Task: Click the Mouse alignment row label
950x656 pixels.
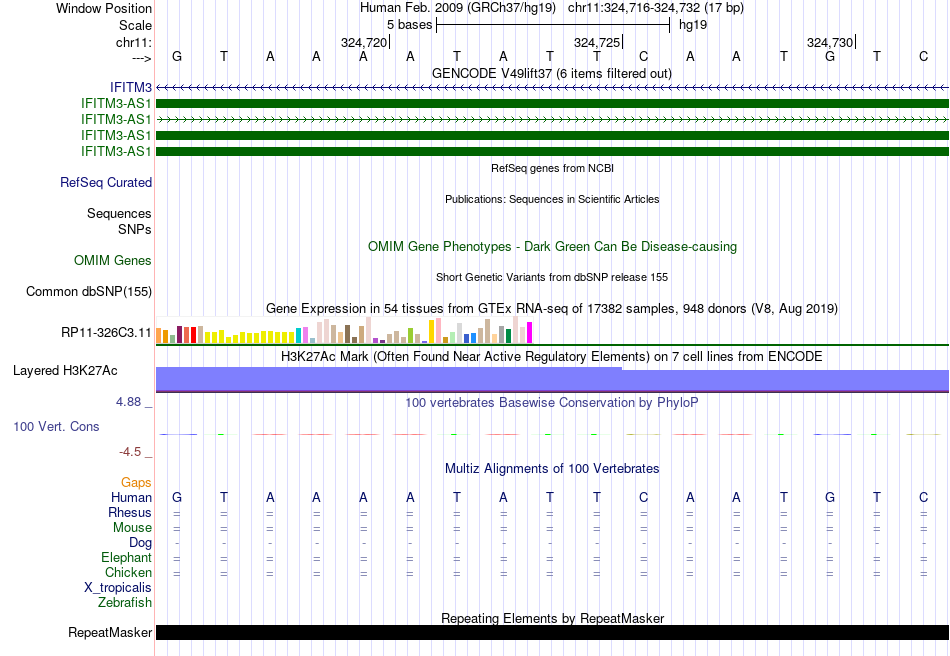Action: click(x=132, y=528)
